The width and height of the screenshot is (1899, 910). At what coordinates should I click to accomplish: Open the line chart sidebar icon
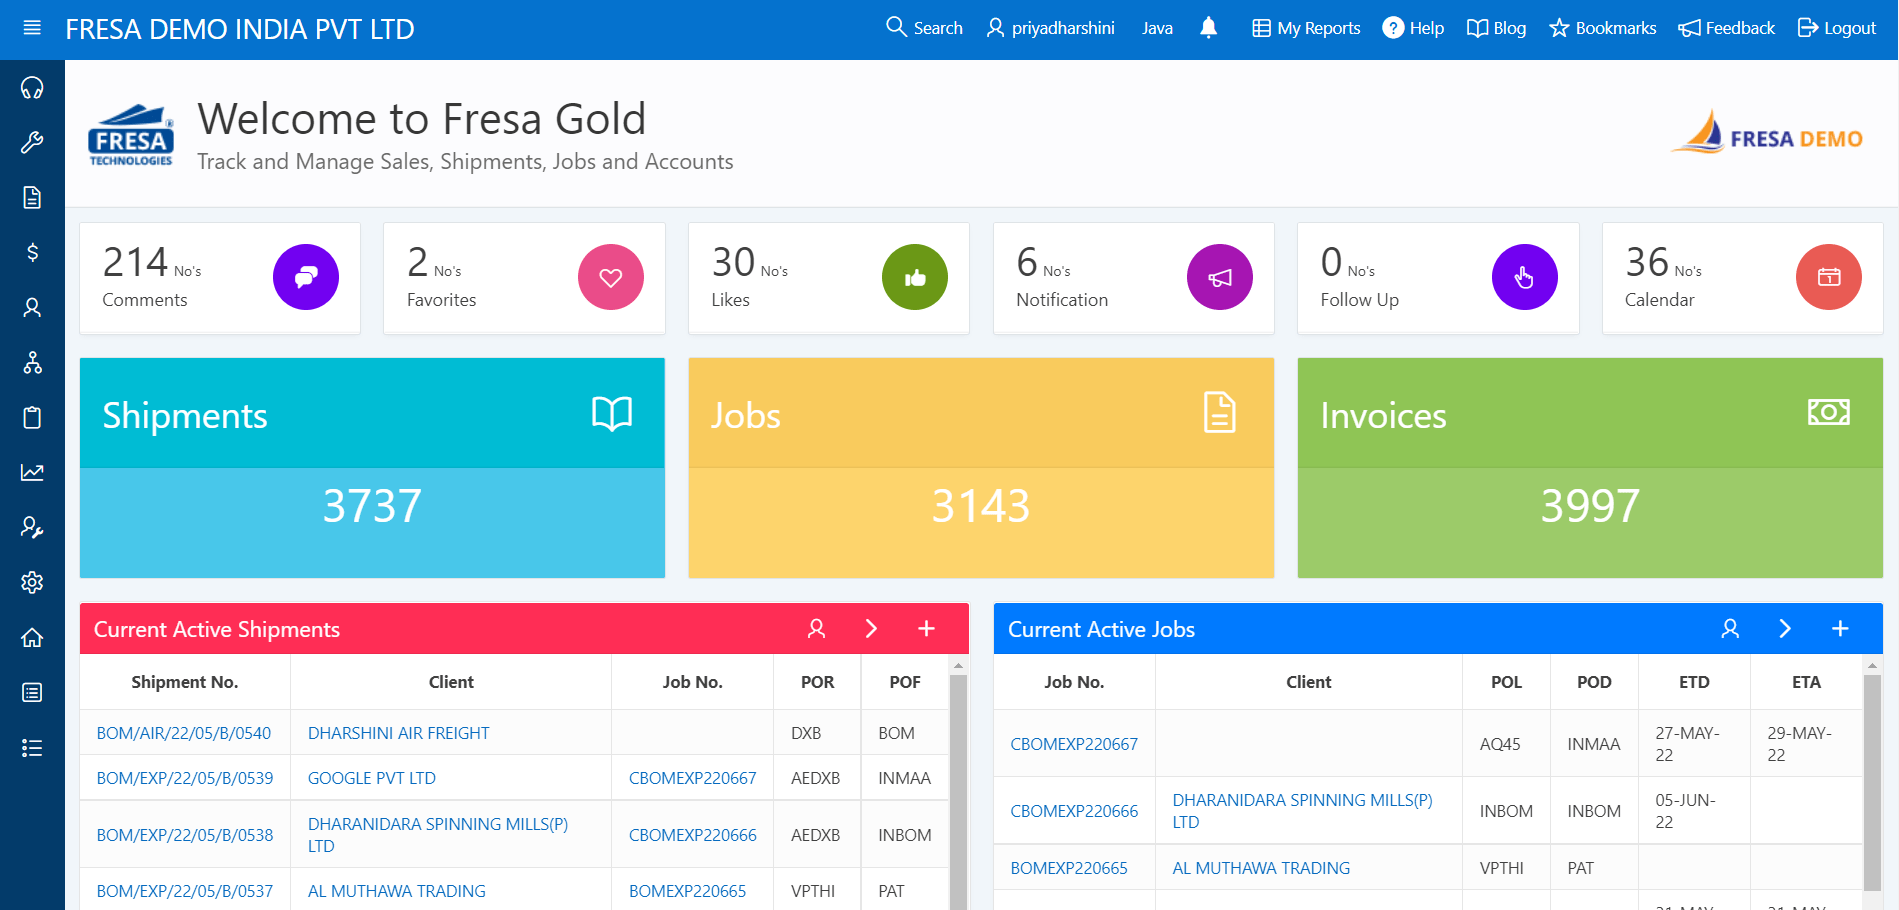[32, 472]
